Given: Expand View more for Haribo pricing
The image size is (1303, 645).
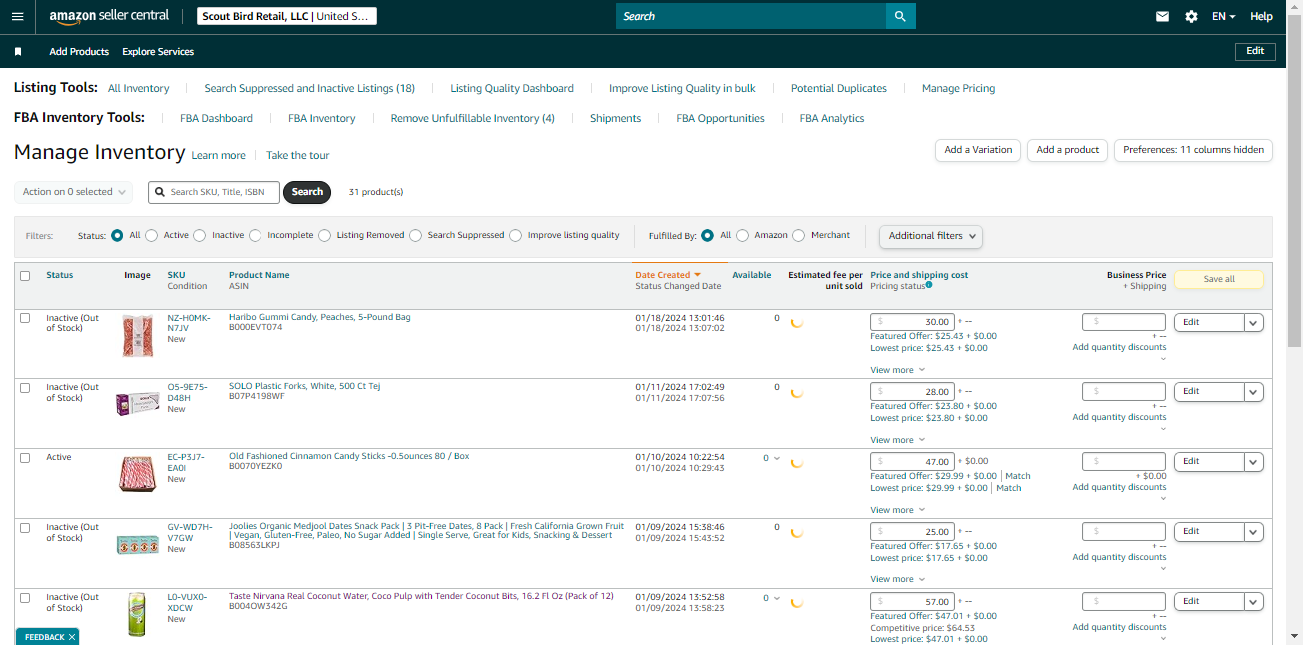Looking at the screenshot, I should point(898,370).
